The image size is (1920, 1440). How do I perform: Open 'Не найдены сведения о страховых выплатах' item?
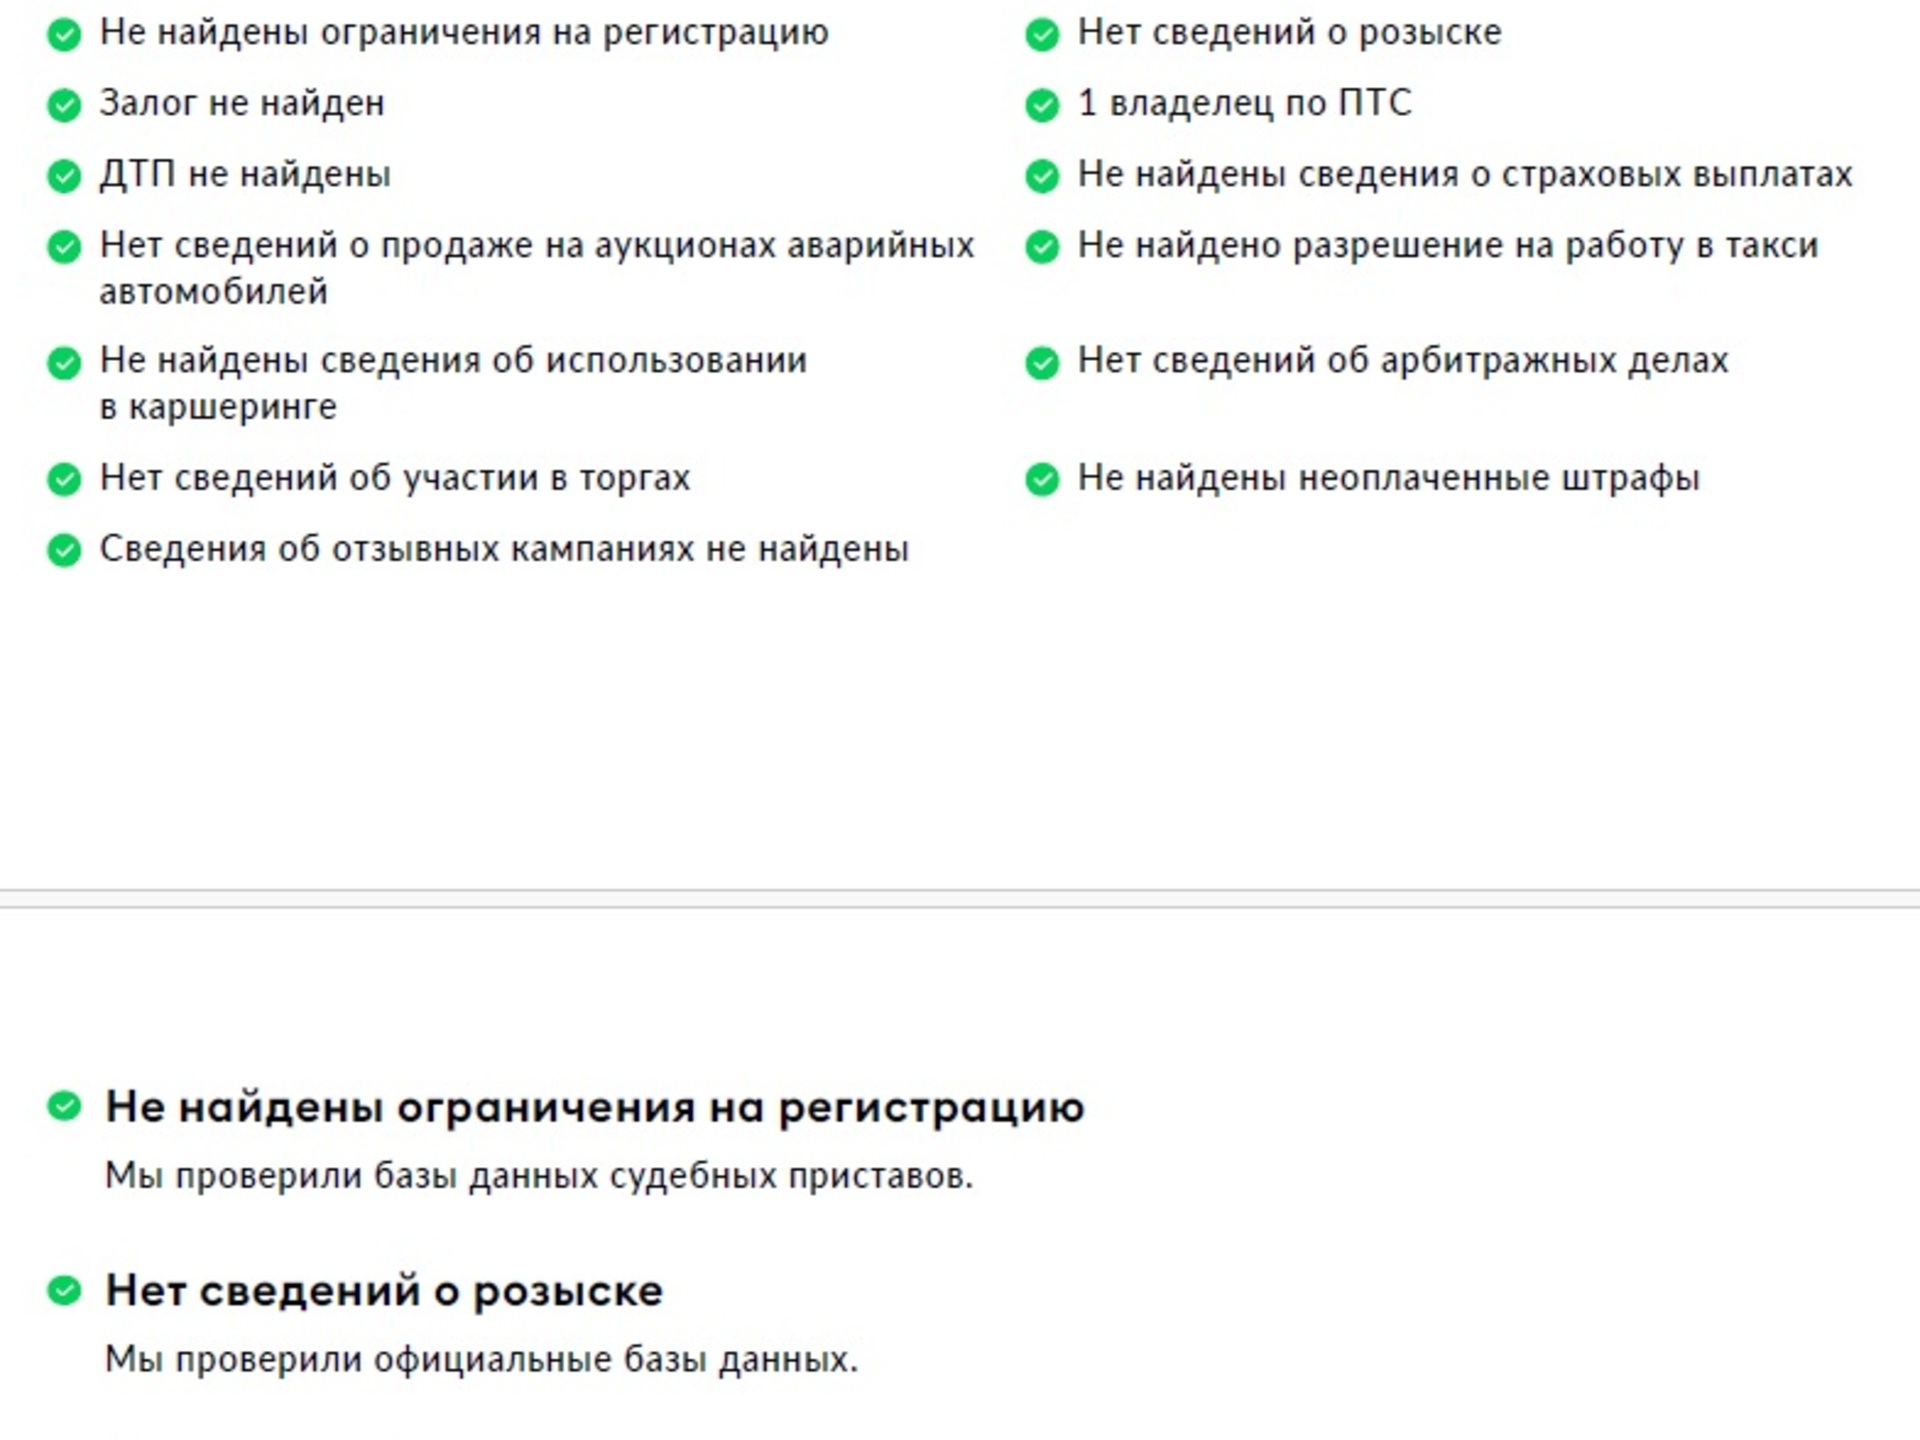[x=1464, y=175]
